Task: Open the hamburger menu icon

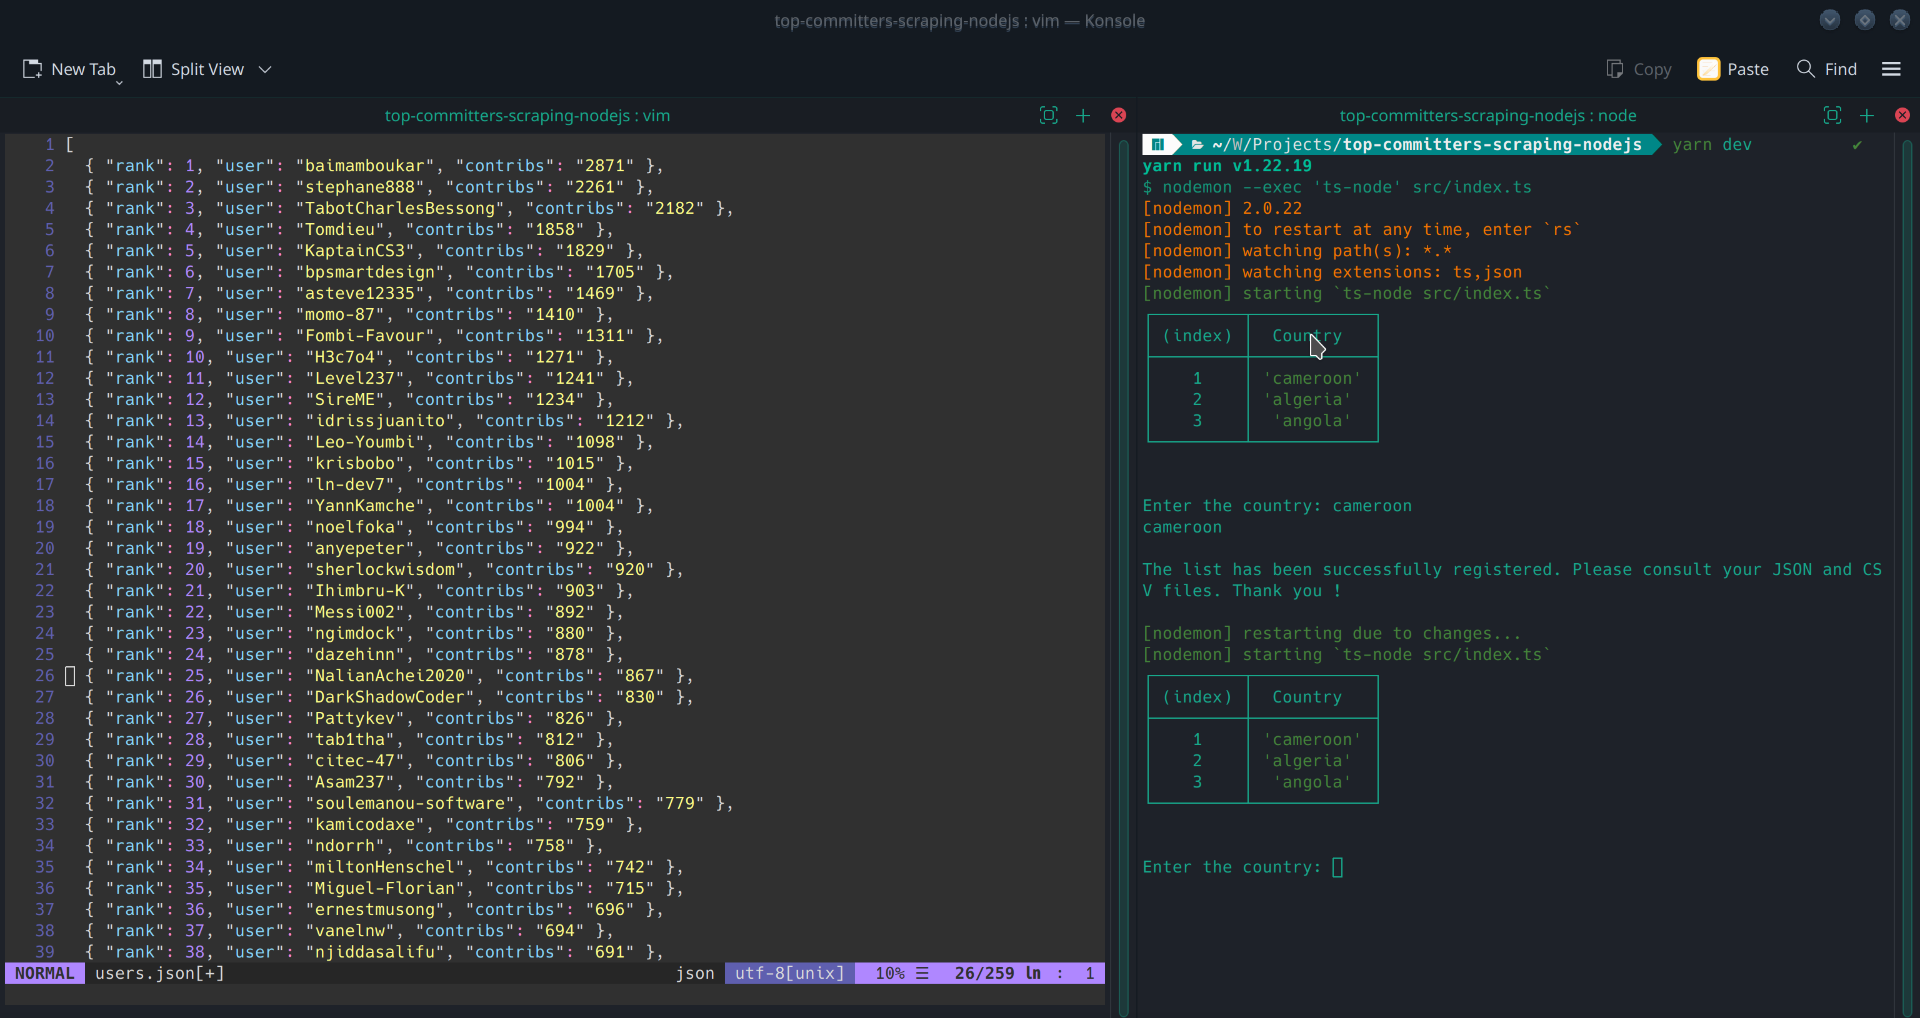Action: coord(1892,68)
